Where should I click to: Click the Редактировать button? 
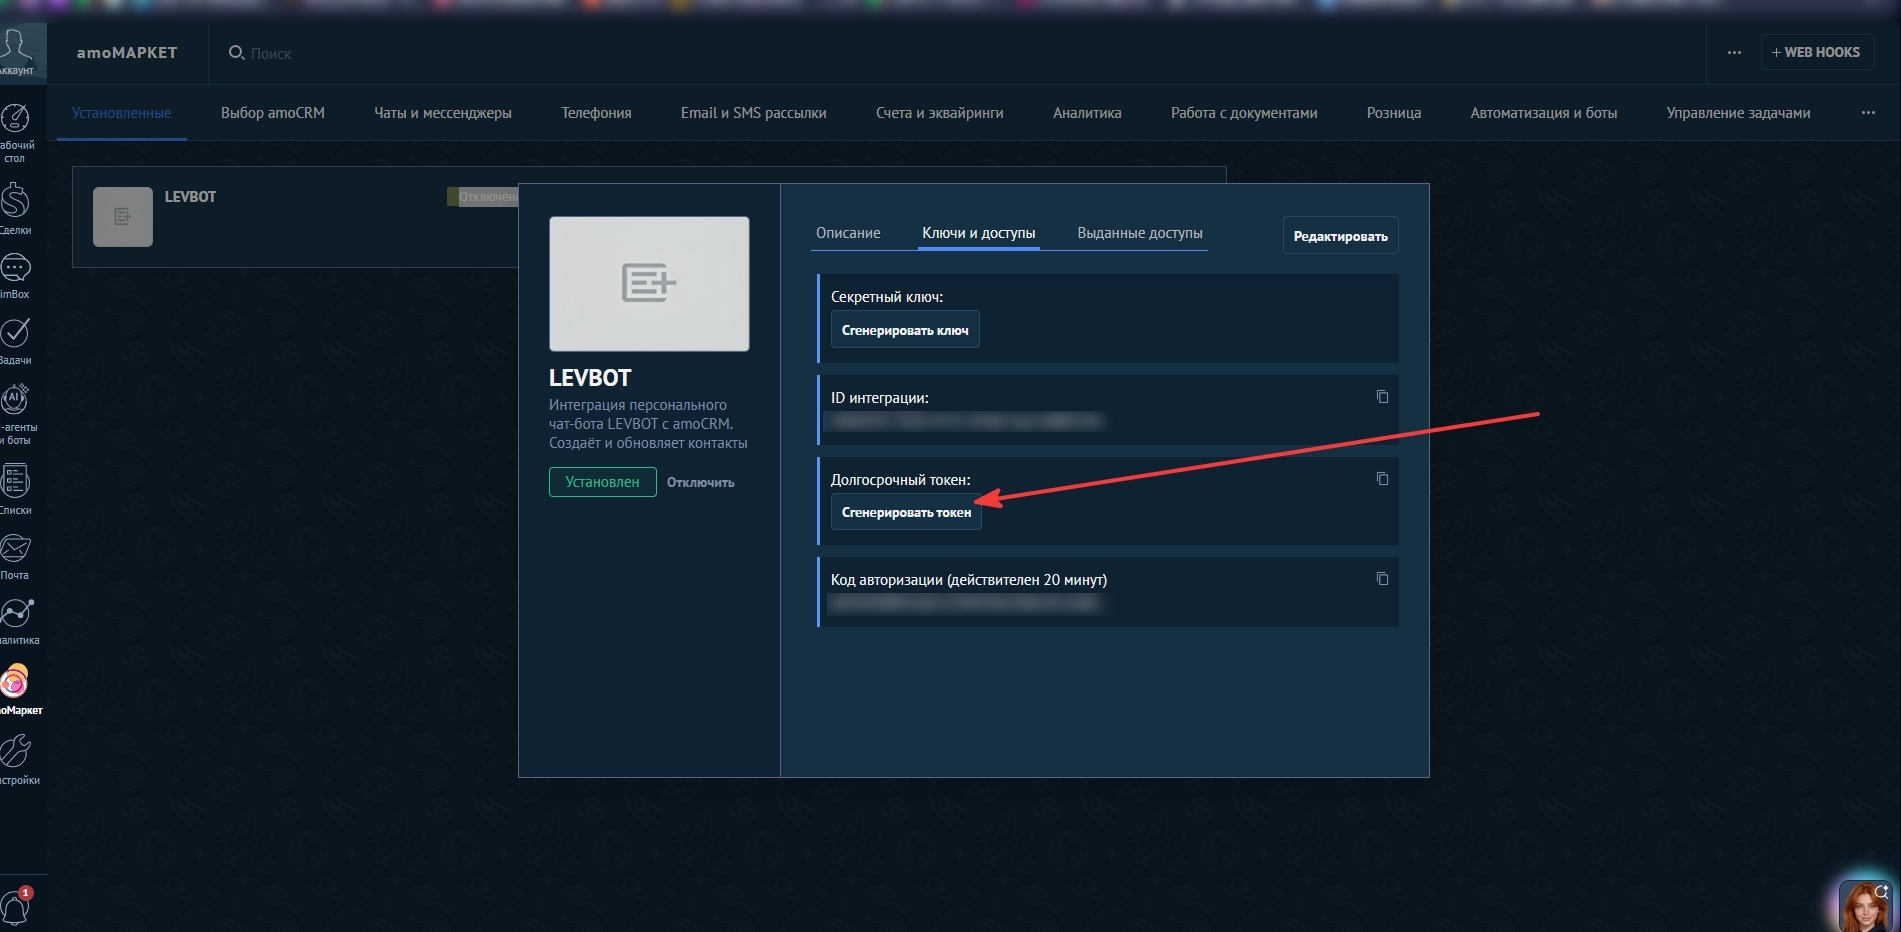click(1341, 236)
